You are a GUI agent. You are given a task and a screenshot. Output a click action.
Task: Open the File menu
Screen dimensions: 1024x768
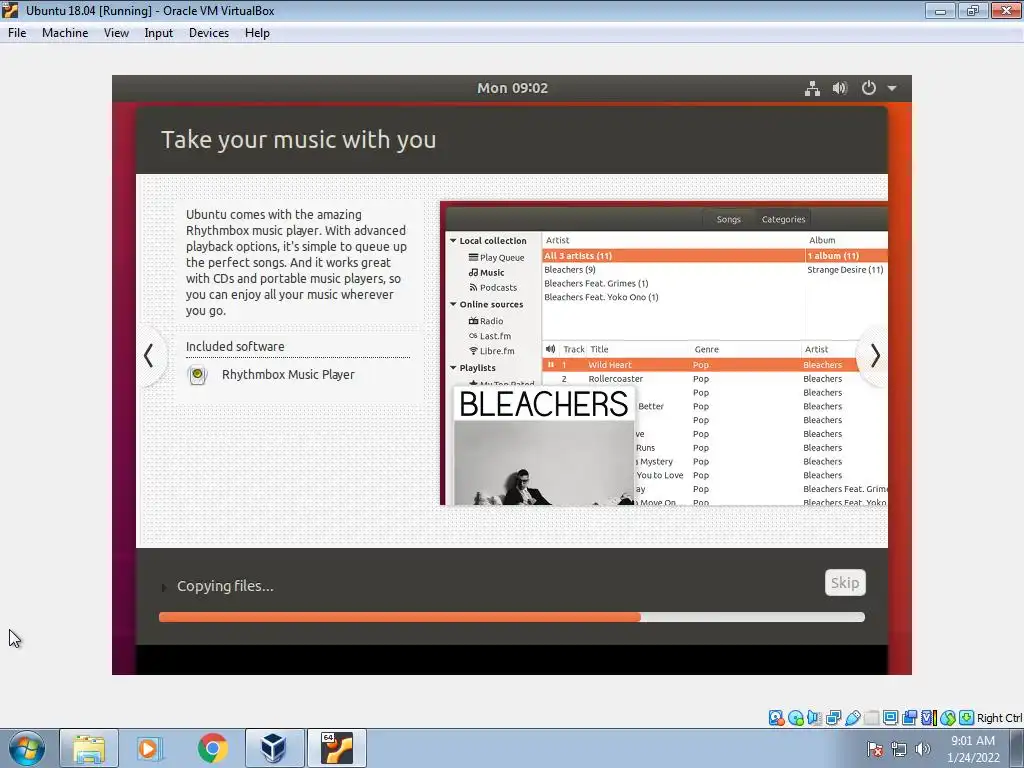[x=17, y=33]
